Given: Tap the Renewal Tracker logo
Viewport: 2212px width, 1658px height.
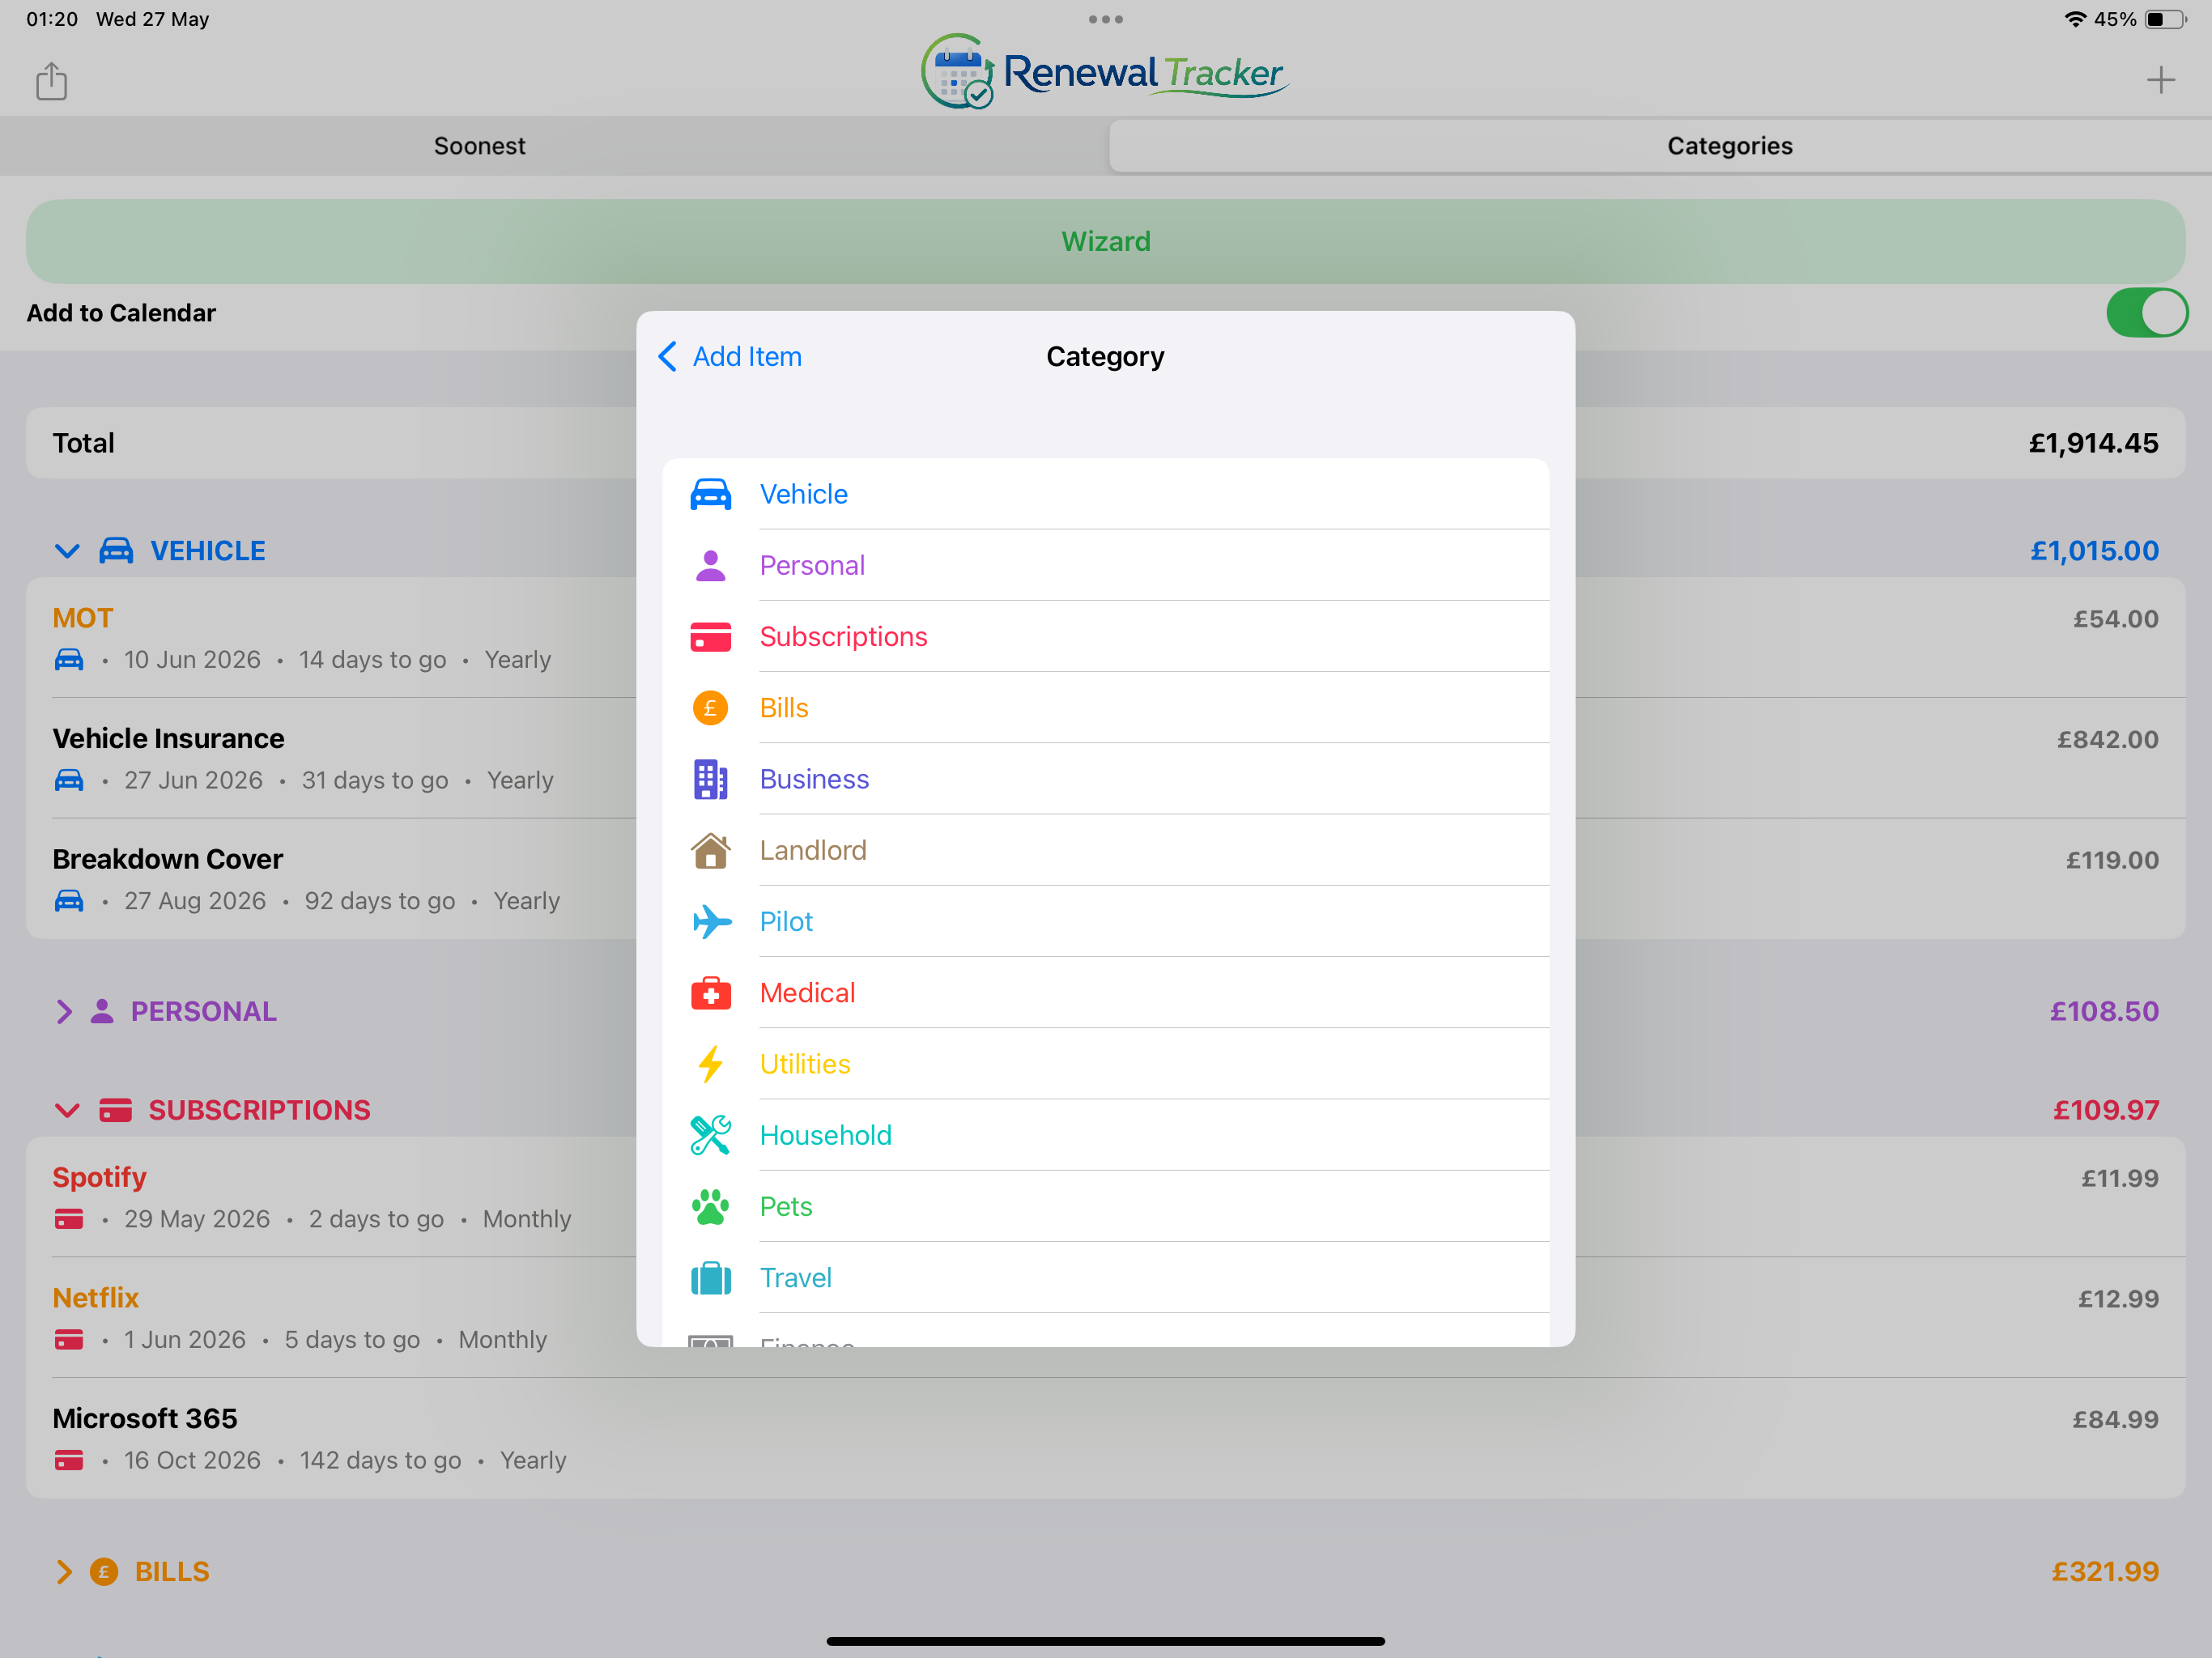Looking at the screenshot, I should click(x=1105, y=72).
